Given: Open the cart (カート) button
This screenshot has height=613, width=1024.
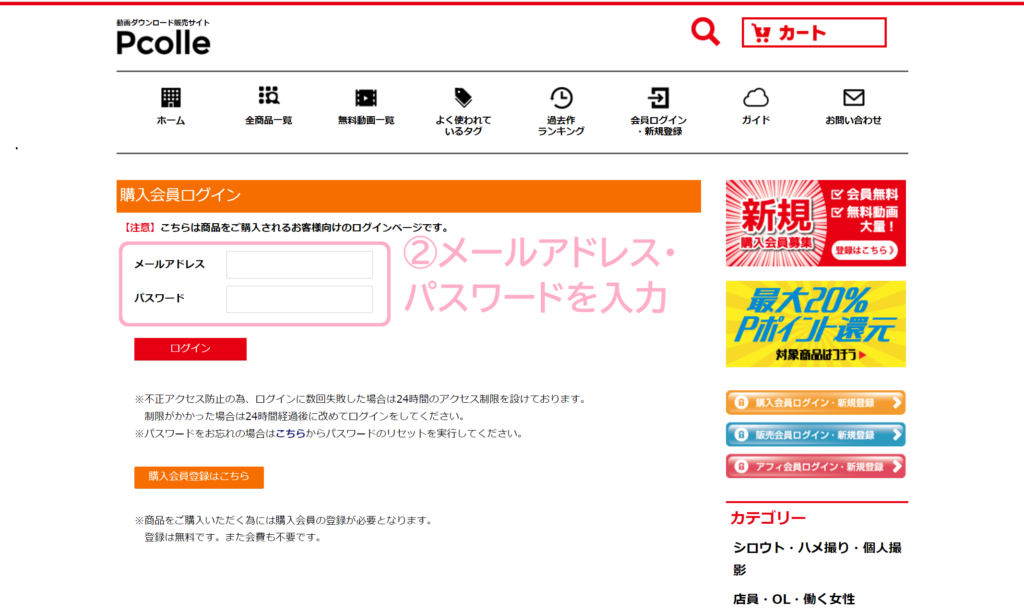Looking at the screenshot, I should (813, 33).
